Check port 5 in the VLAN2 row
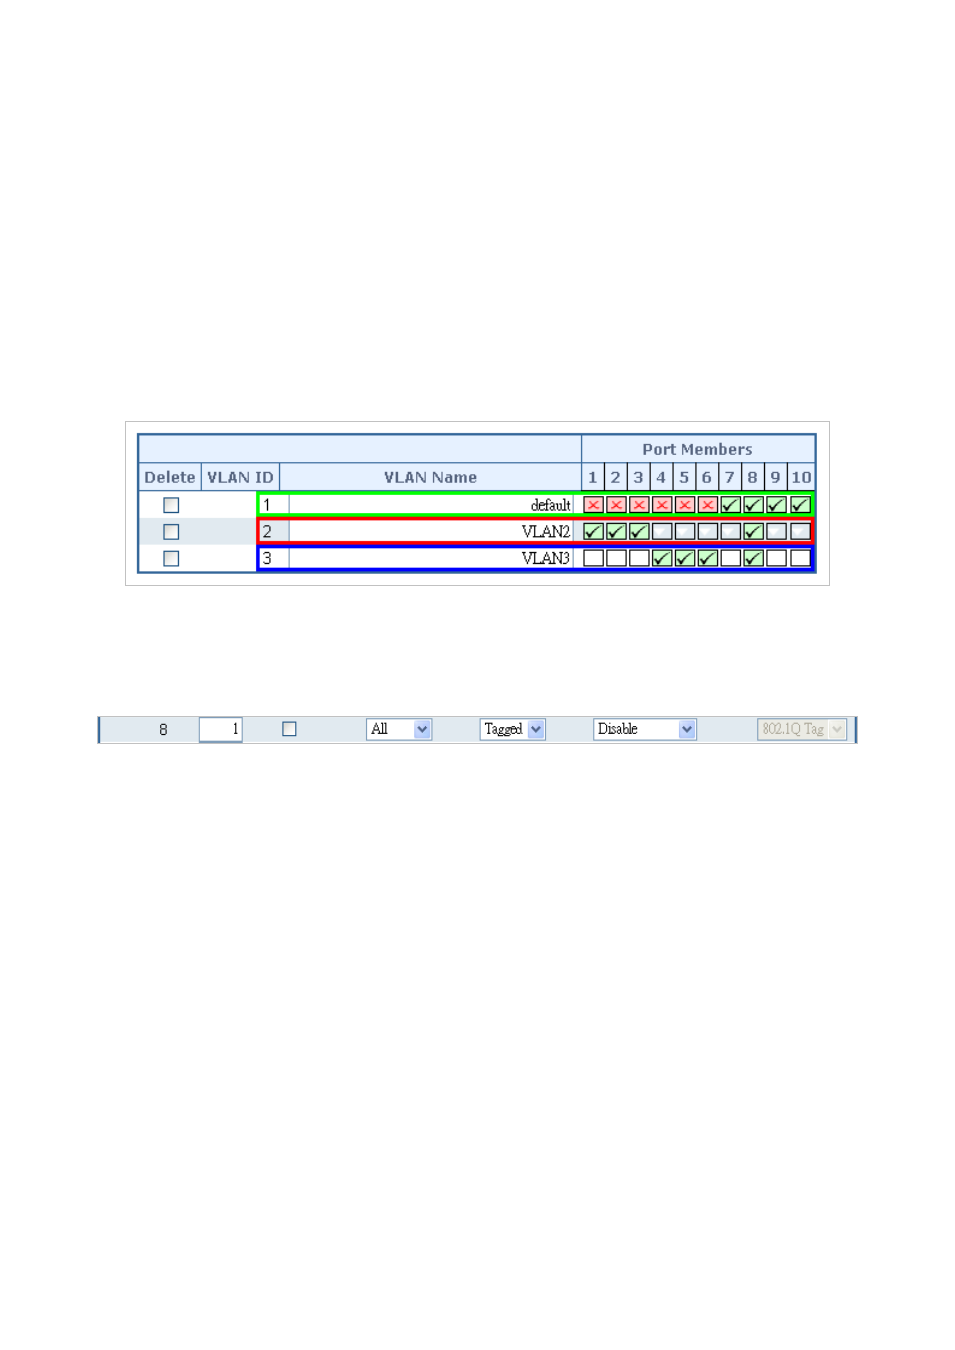 pos(685,532)
